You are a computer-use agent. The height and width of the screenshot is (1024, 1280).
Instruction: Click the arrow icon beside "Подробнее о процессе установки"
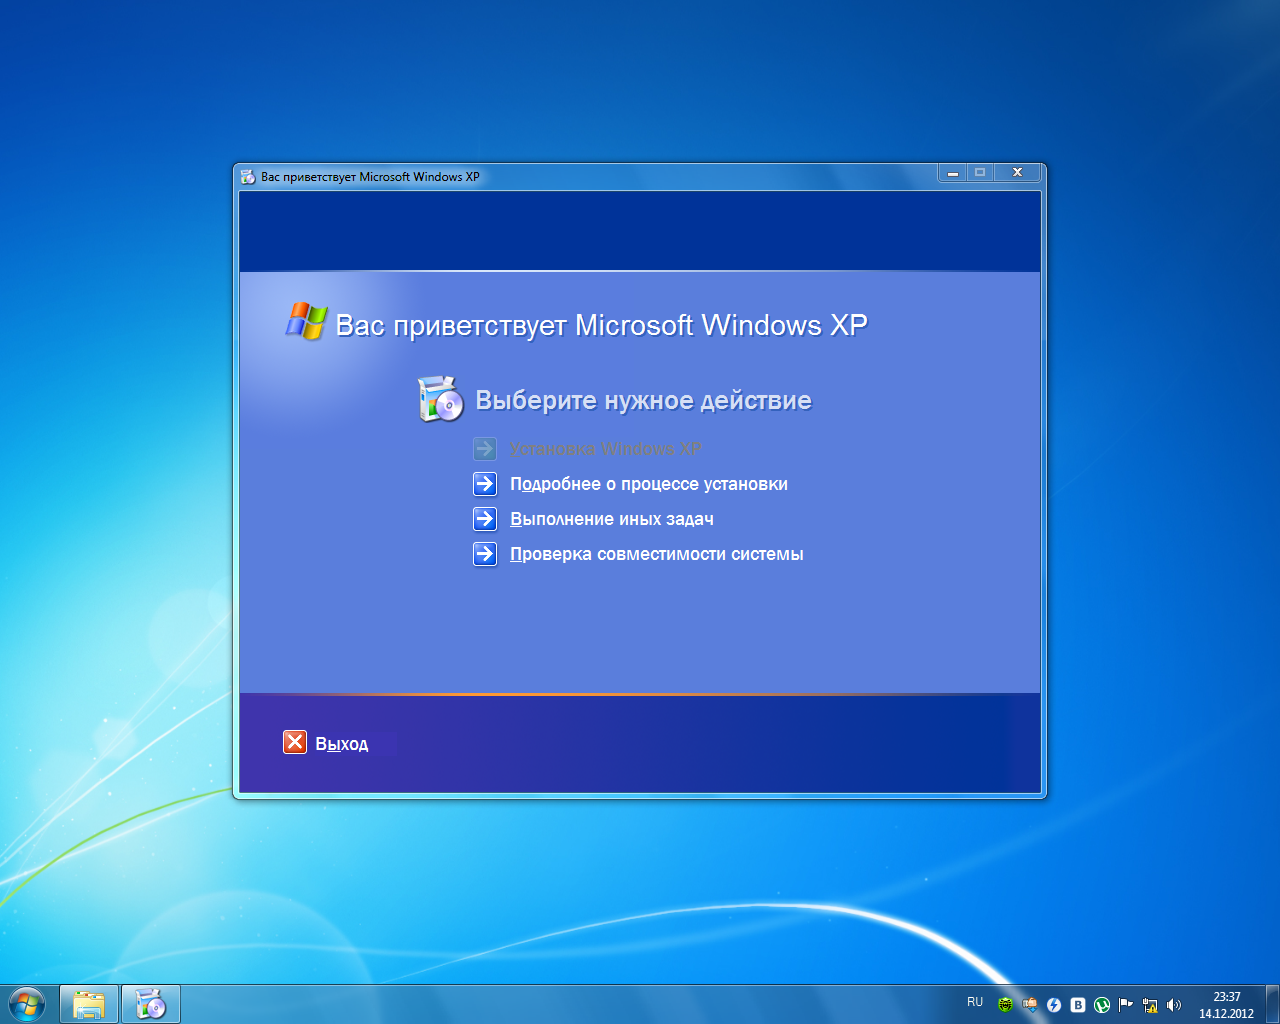pyautogui.click(x=485, y=484)
